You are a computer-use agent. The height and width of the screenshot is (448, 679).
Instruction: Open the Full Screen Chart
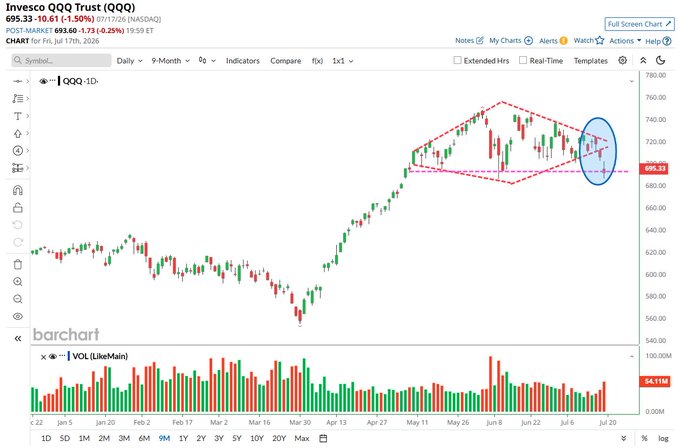[x=639, y=24]
